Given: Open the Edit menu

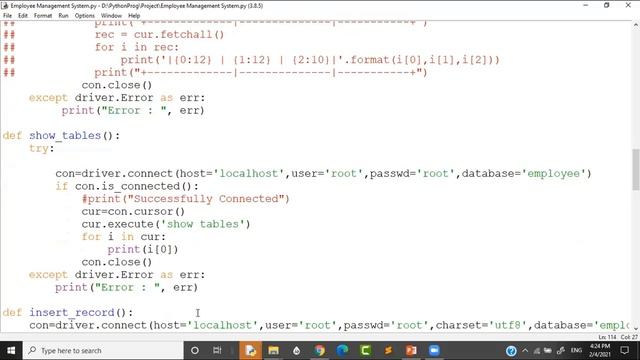Looking at the screenshot, I should click(23, 16).
